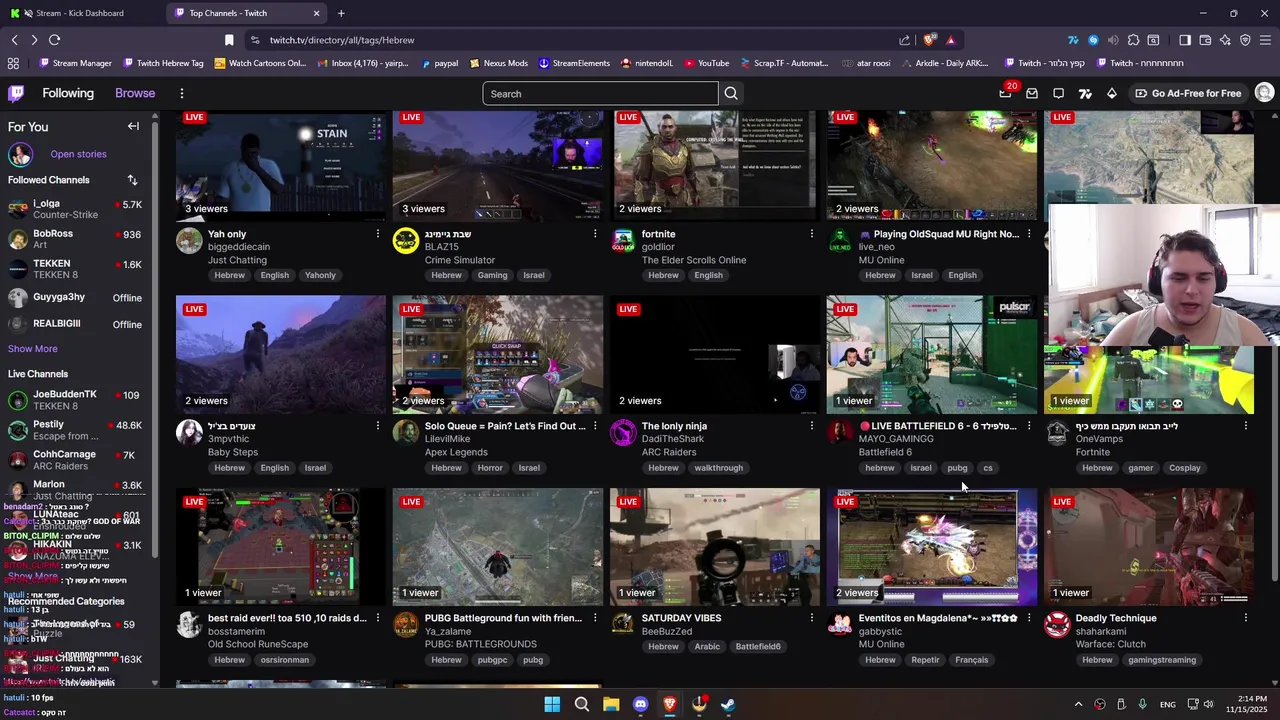Viewport: 1280px width, 720px height.
Task: Show more followed channels
Action: pos(33,349)
